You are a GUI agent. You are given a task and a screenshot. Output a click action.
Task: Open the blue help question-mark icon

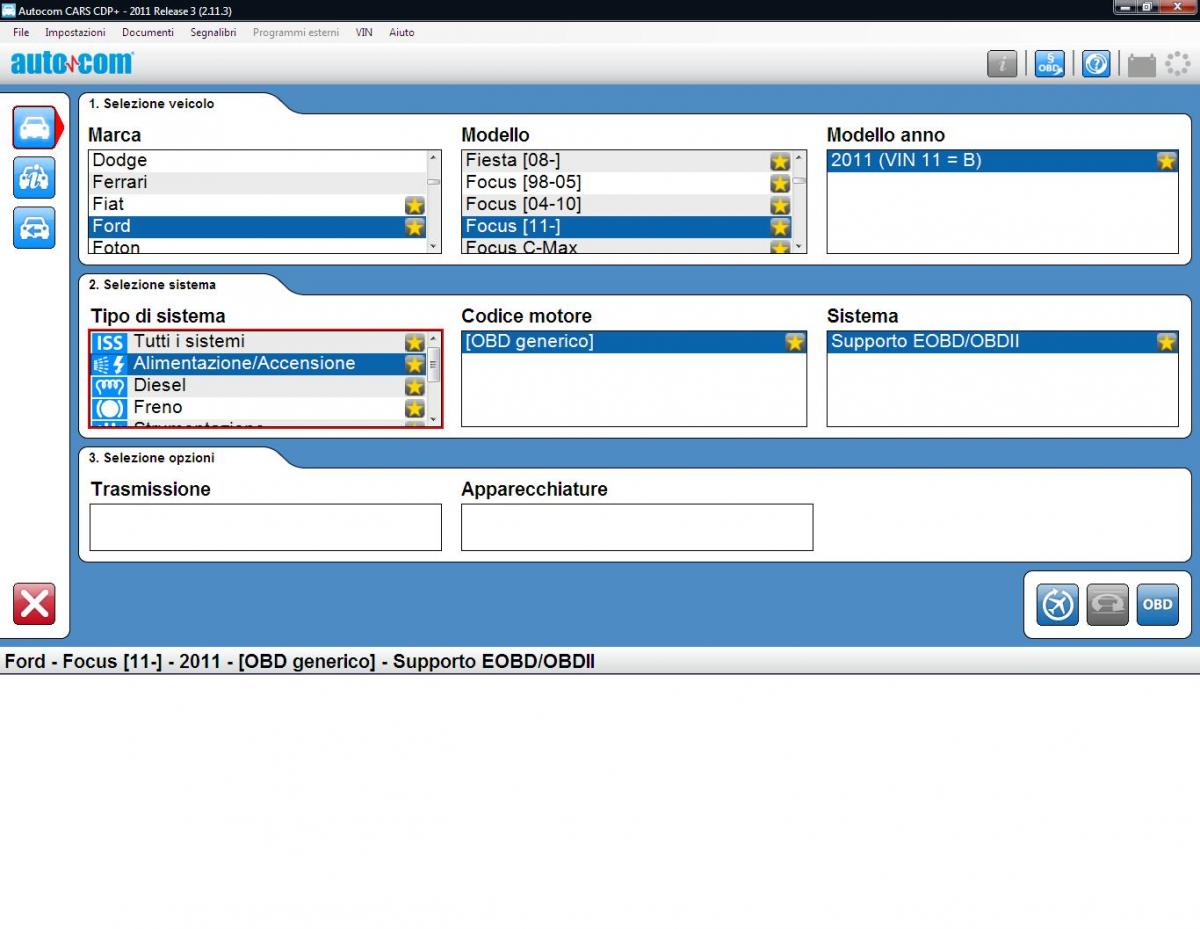coord(1096,64)
